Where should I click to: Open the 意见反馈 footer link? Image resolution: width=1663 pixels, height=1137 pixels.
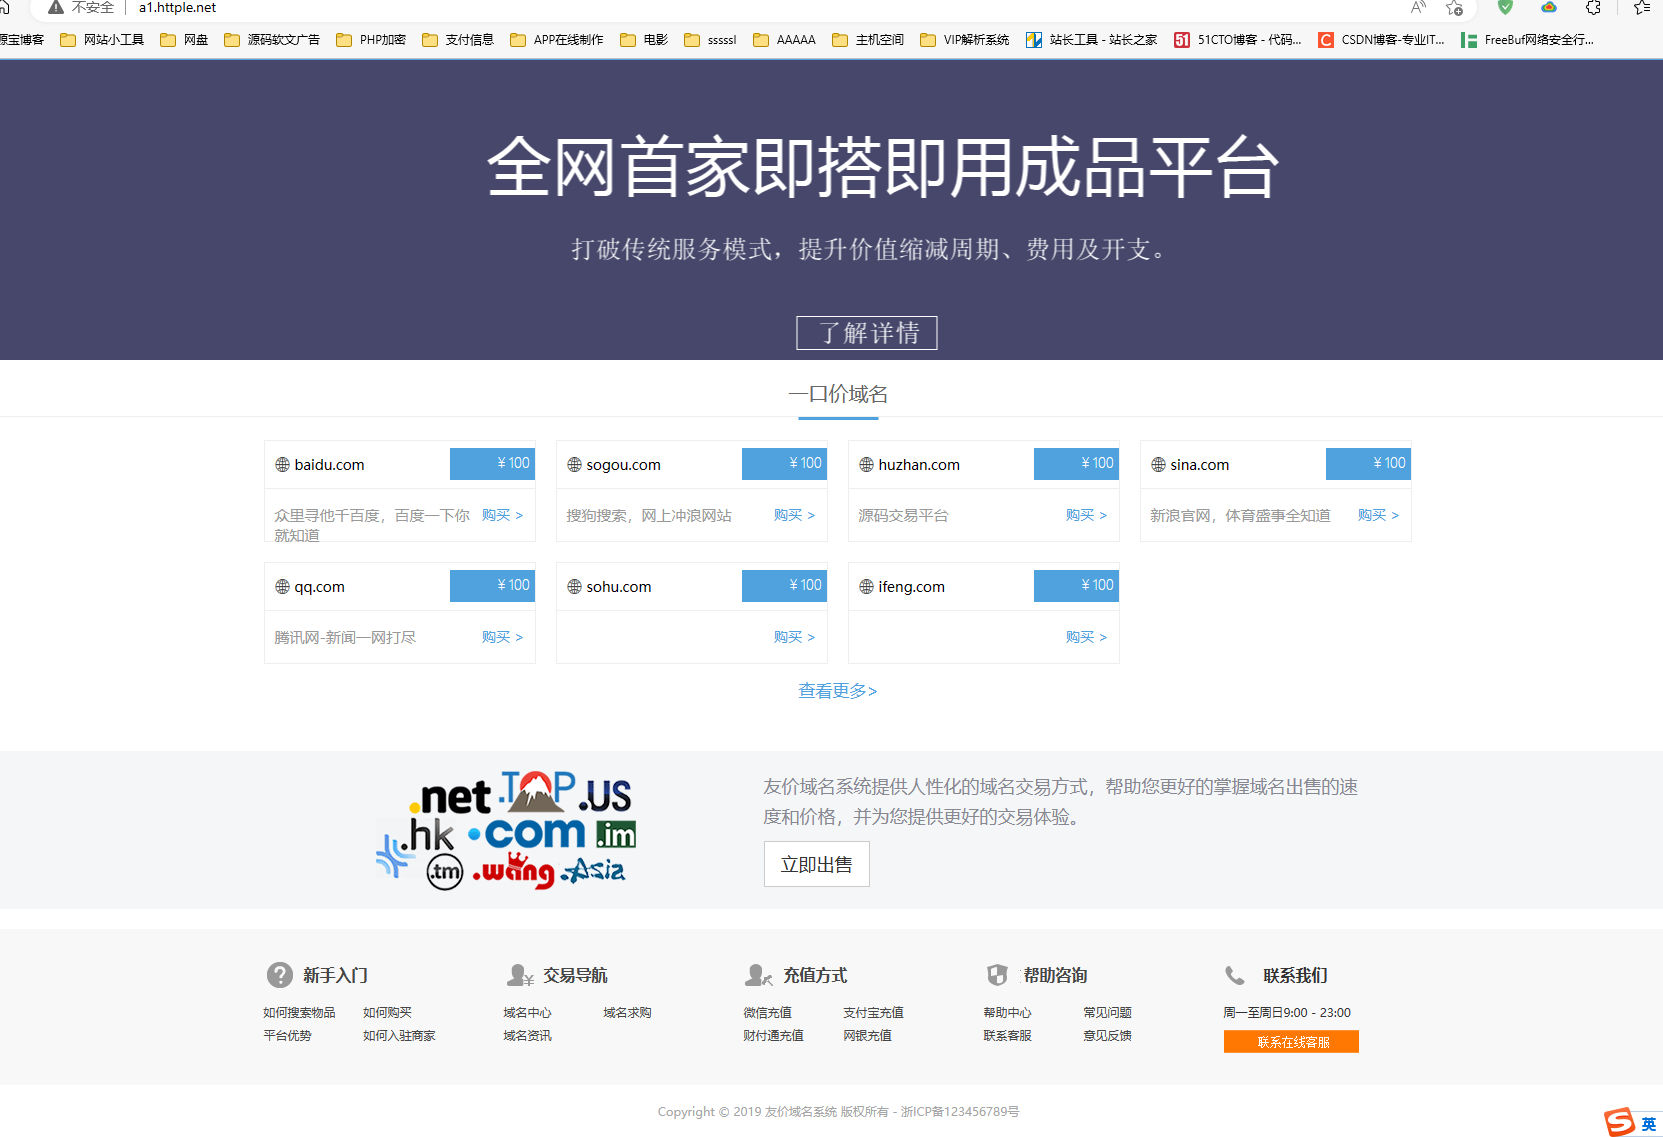[x=1107, y=1036]
